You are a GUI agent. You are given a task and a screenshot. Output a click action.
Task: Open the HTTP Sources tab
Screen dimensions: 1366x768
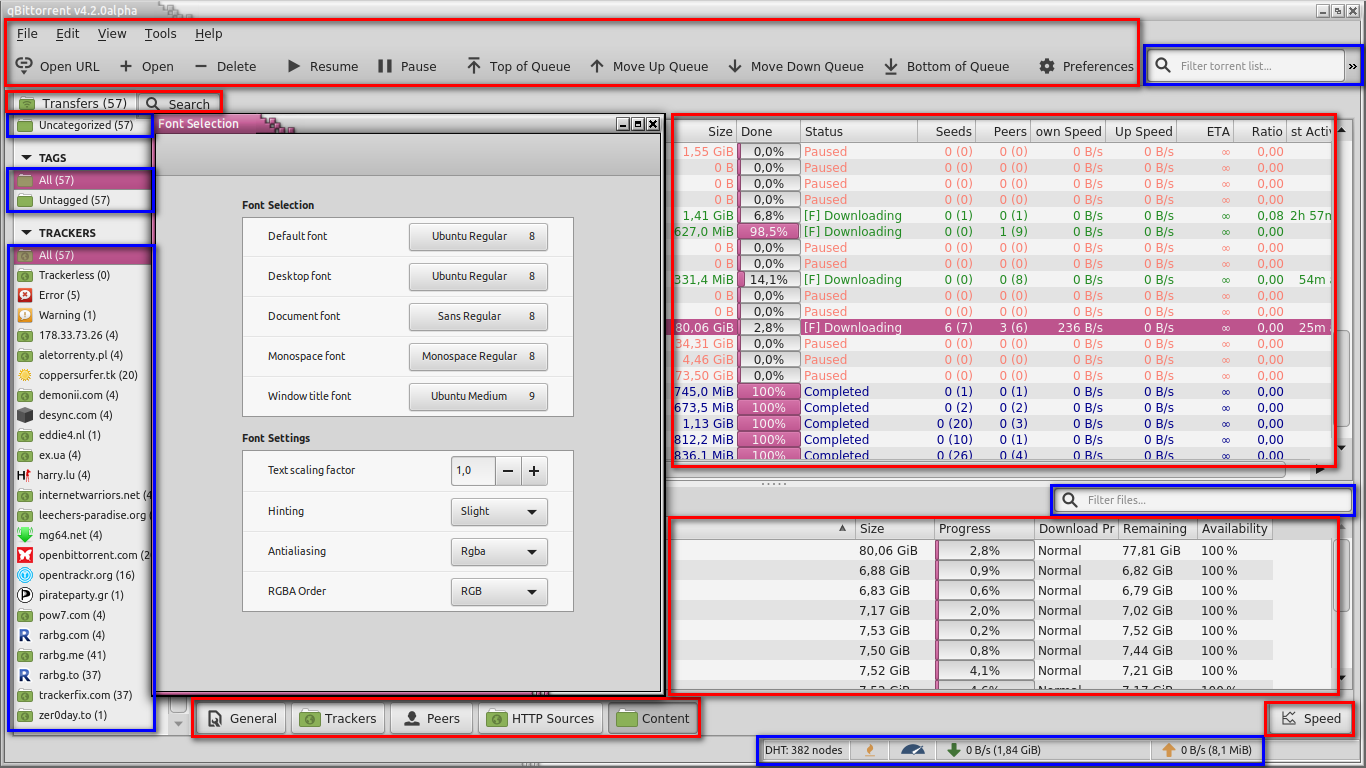[x=540, y=718]
